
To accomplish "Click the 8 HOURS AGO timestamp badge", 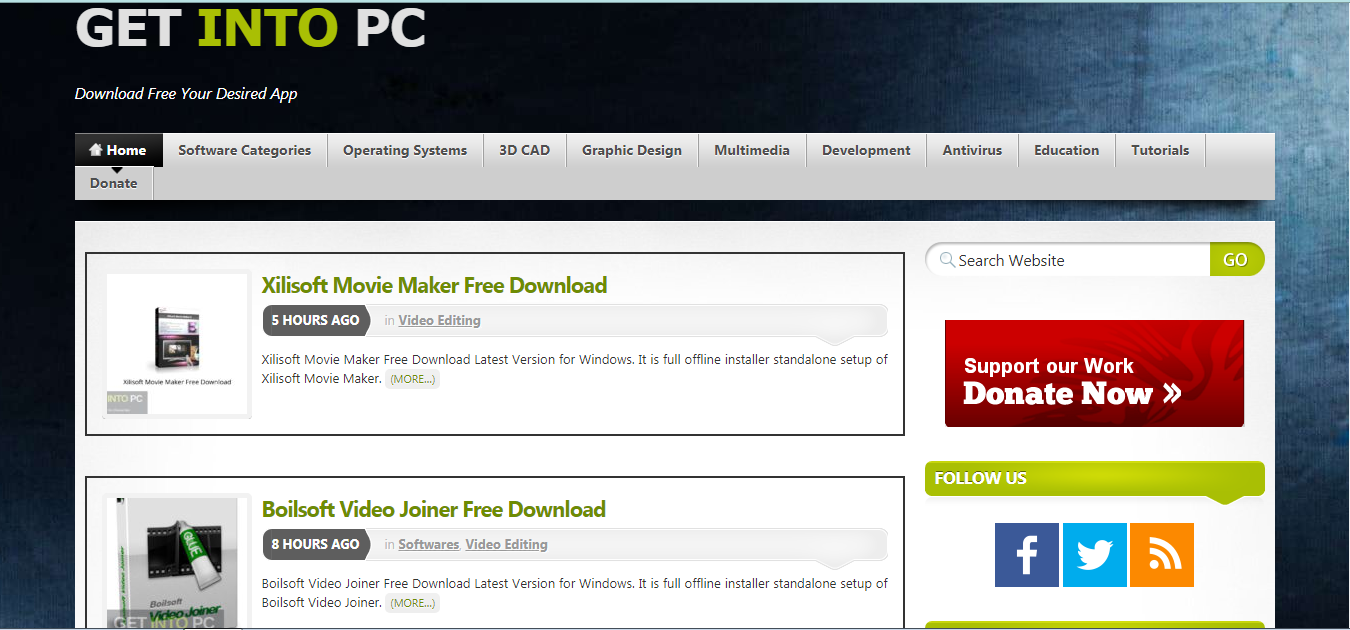I will (x=315, y=544).
